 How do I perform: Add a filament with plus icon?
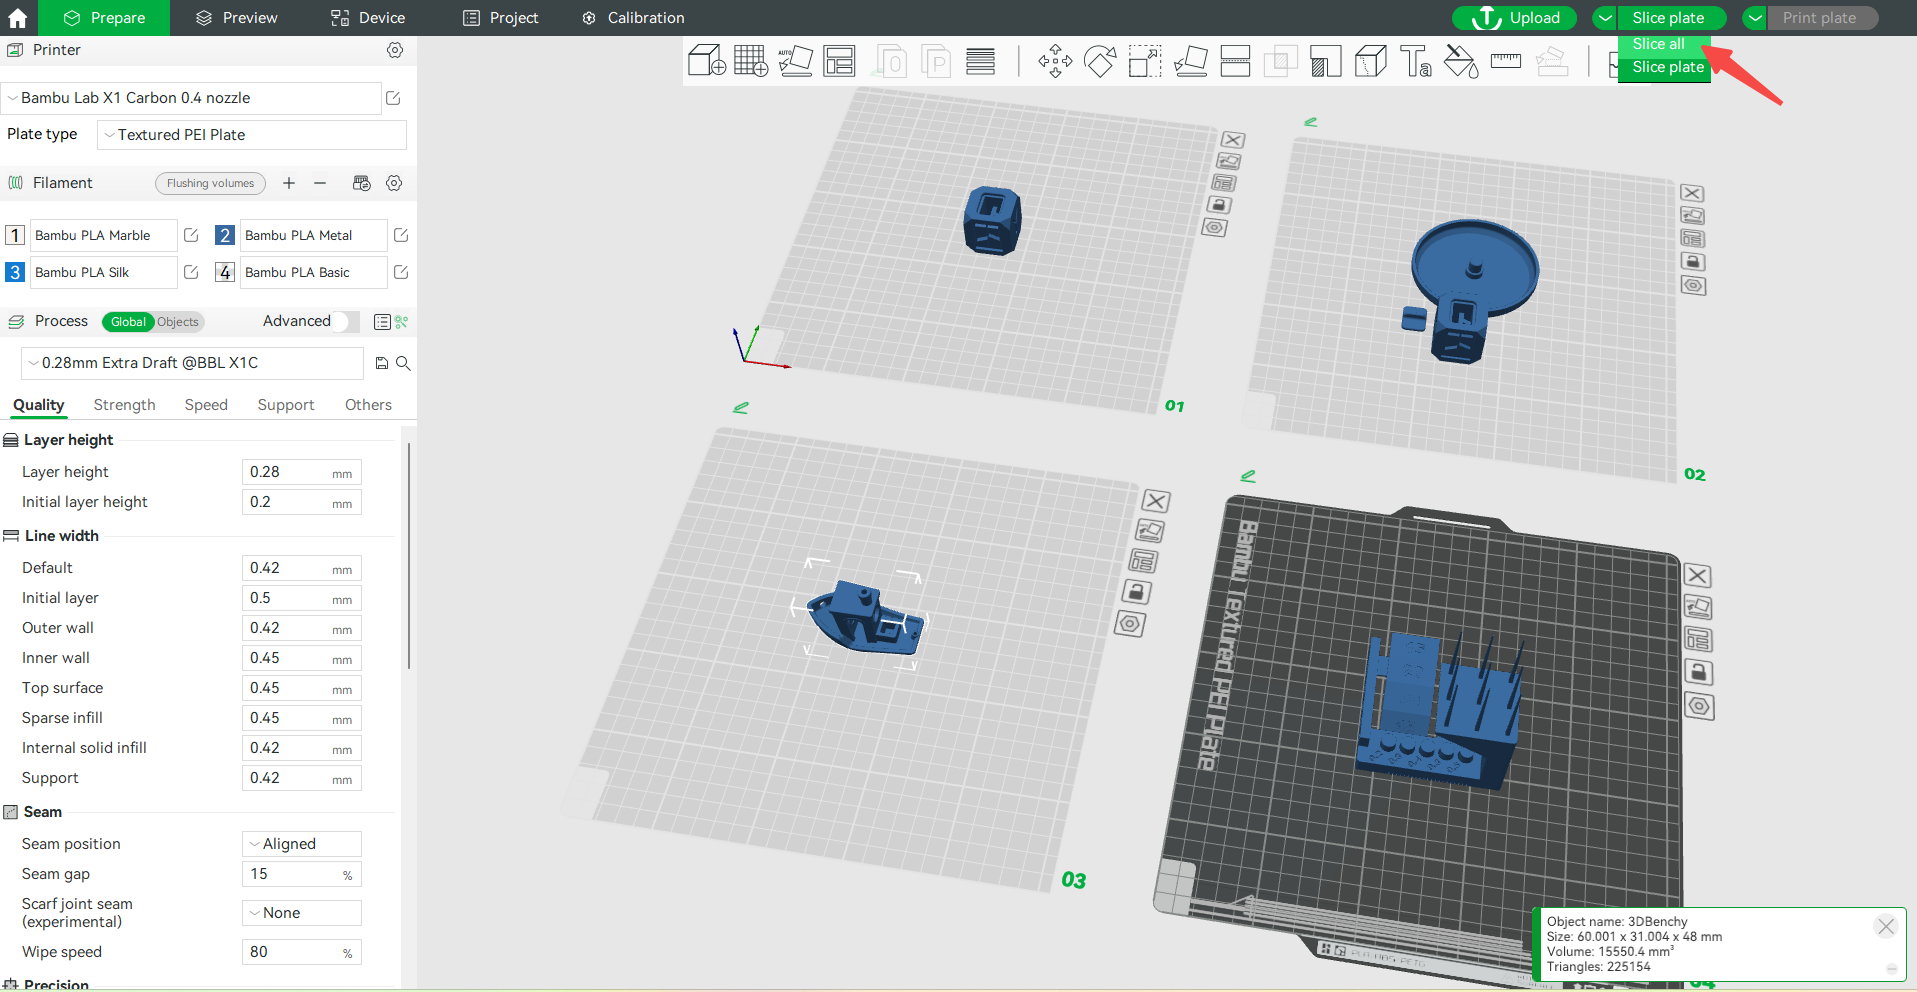click(x=289, y=183)
